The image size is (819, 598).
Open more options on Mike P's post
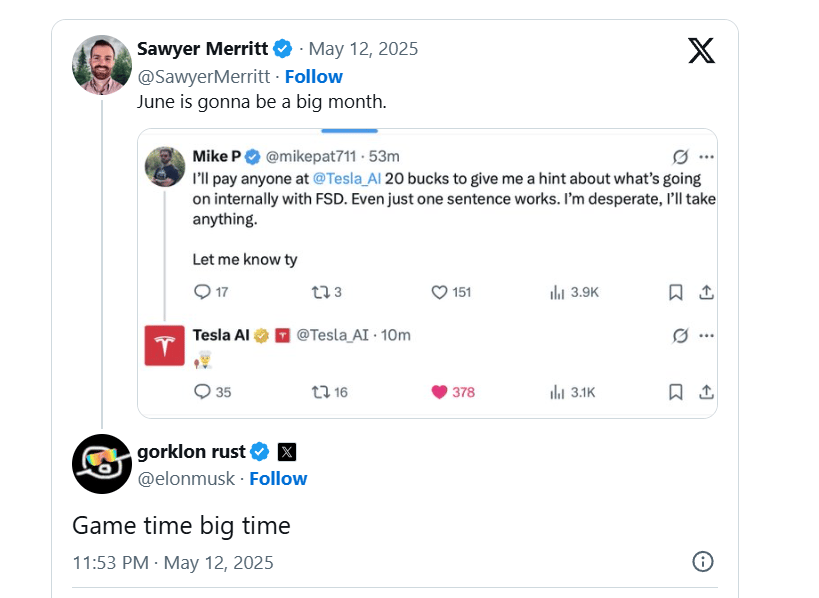706,157
